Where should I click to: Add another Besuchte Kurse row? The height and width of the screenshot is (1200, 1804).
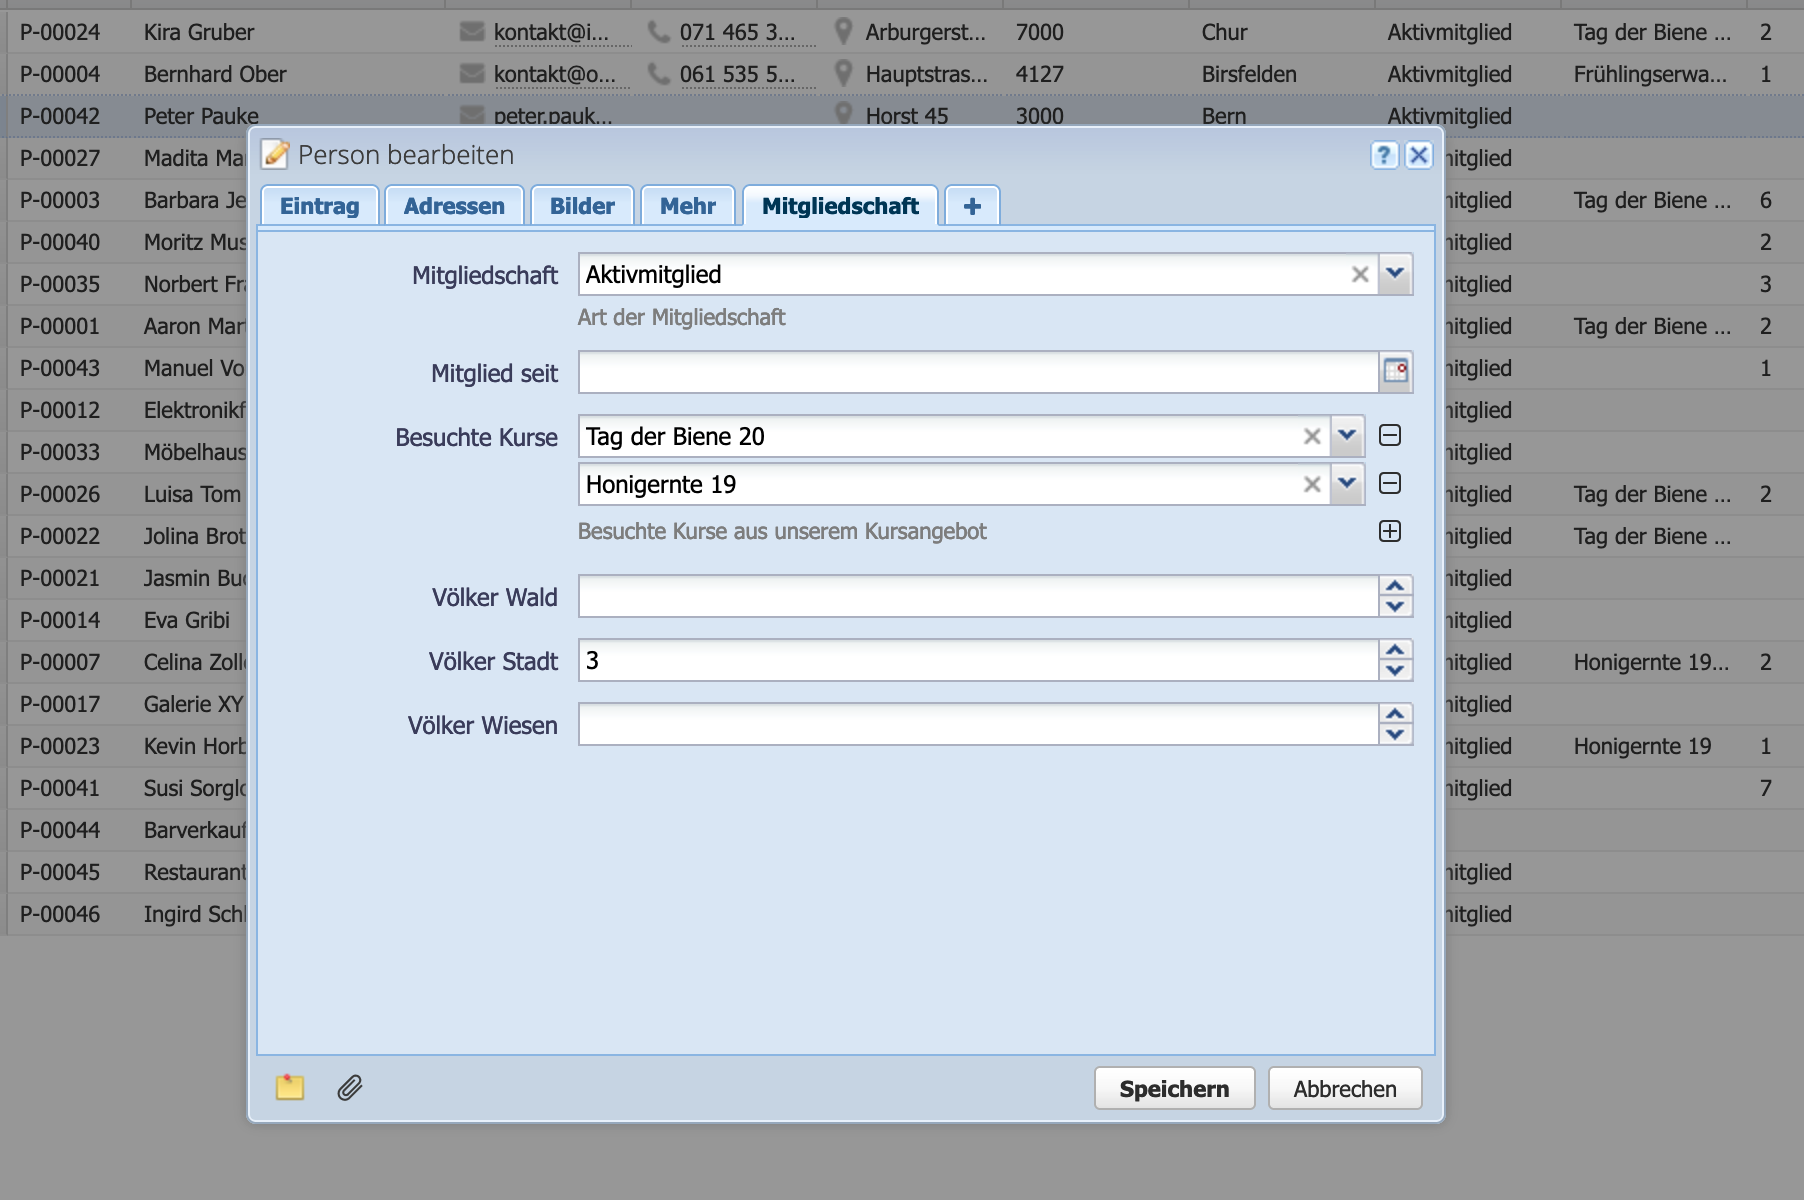tap(1390, 531)
